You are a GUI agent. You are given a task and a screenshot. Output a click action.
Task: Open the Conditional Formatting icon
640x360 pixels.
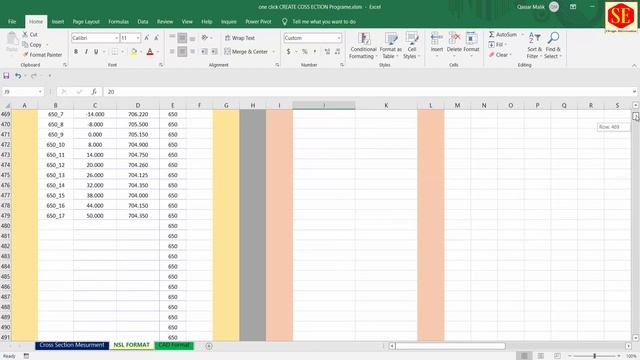pyautogui.click(x=363, y=38)
